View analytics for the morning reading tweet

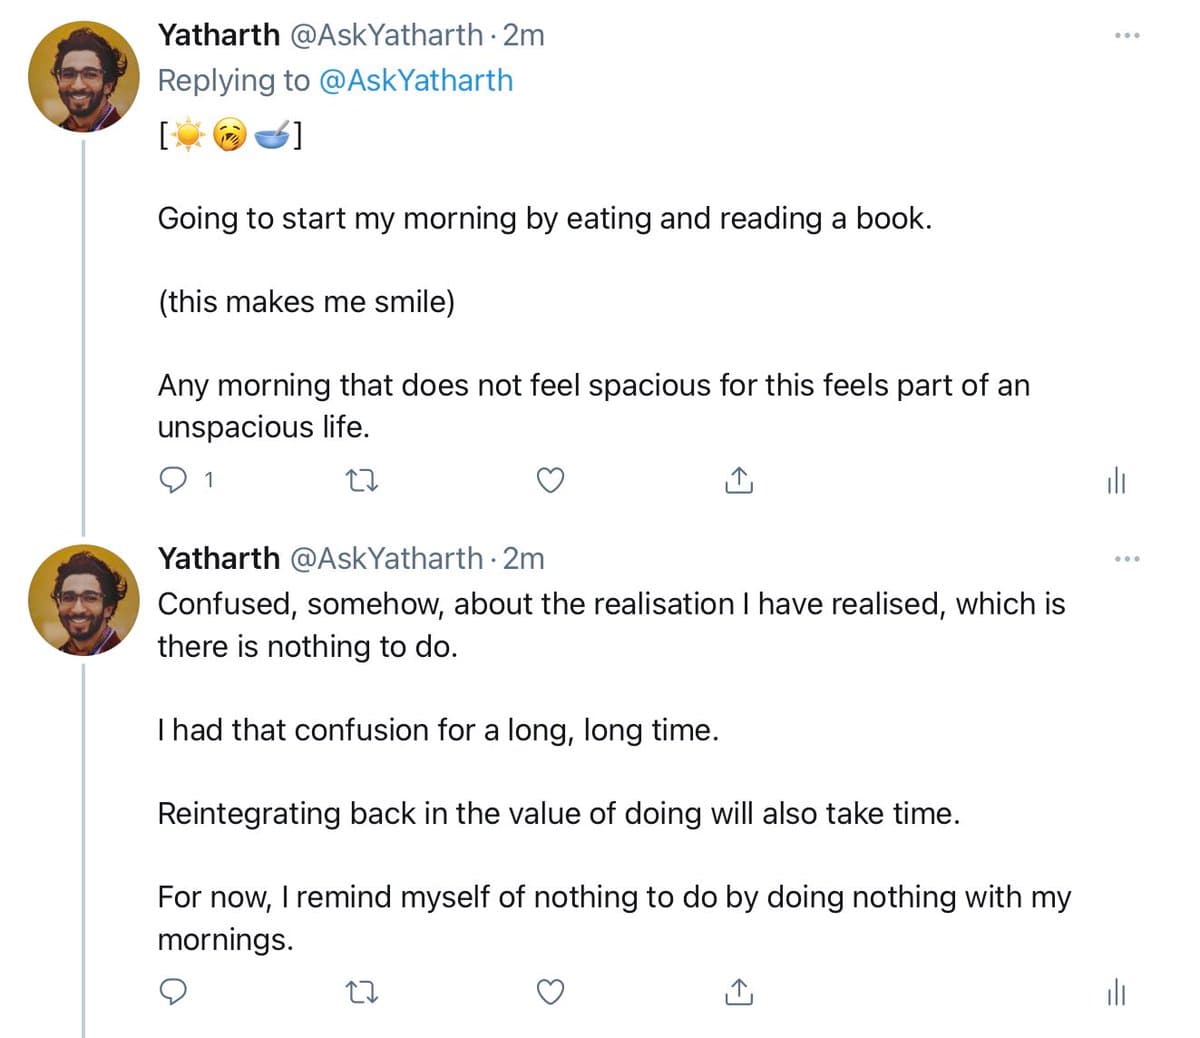[x=1116, y=482]
